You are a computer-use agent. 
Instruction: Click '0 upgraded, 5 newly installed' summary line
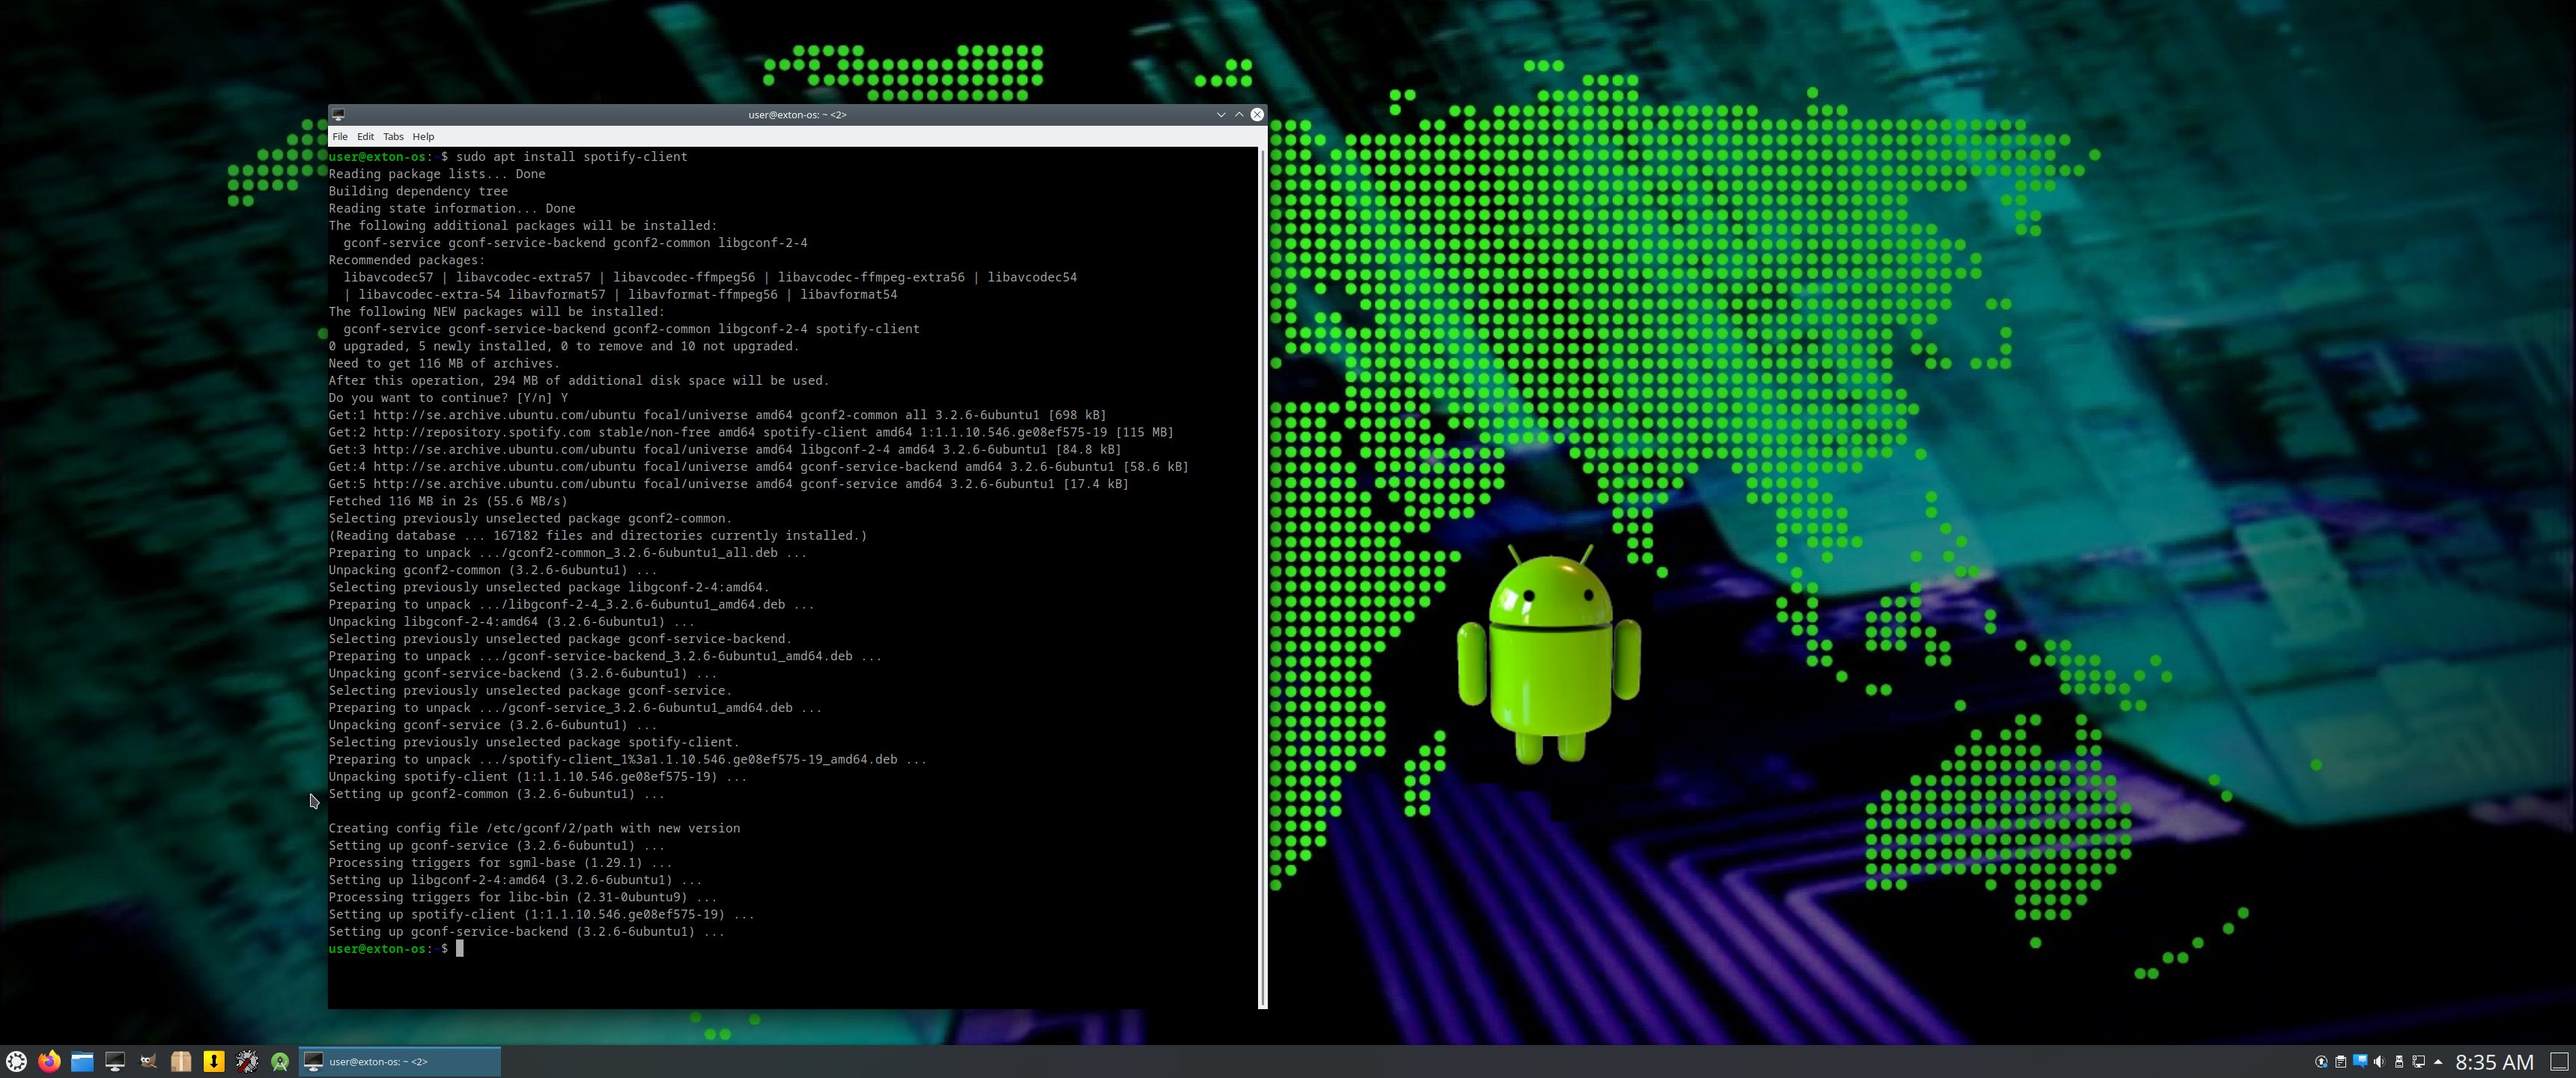[564, 346]
